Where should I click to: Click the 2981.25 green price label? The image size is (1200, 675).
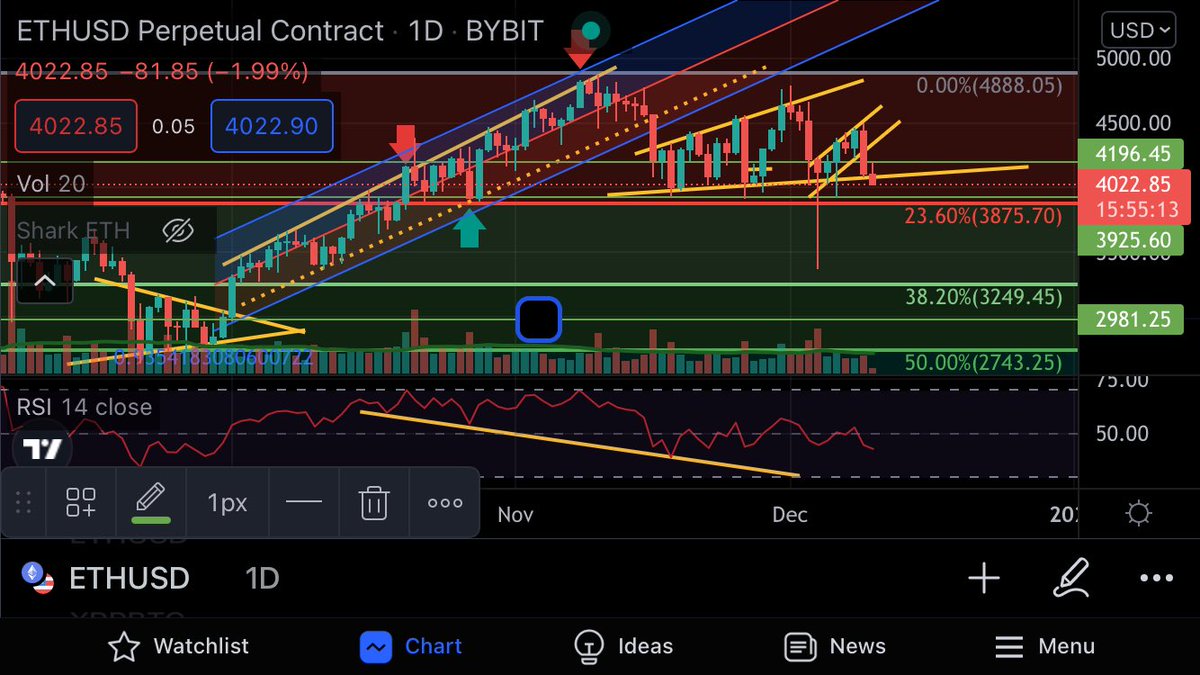1131,319
